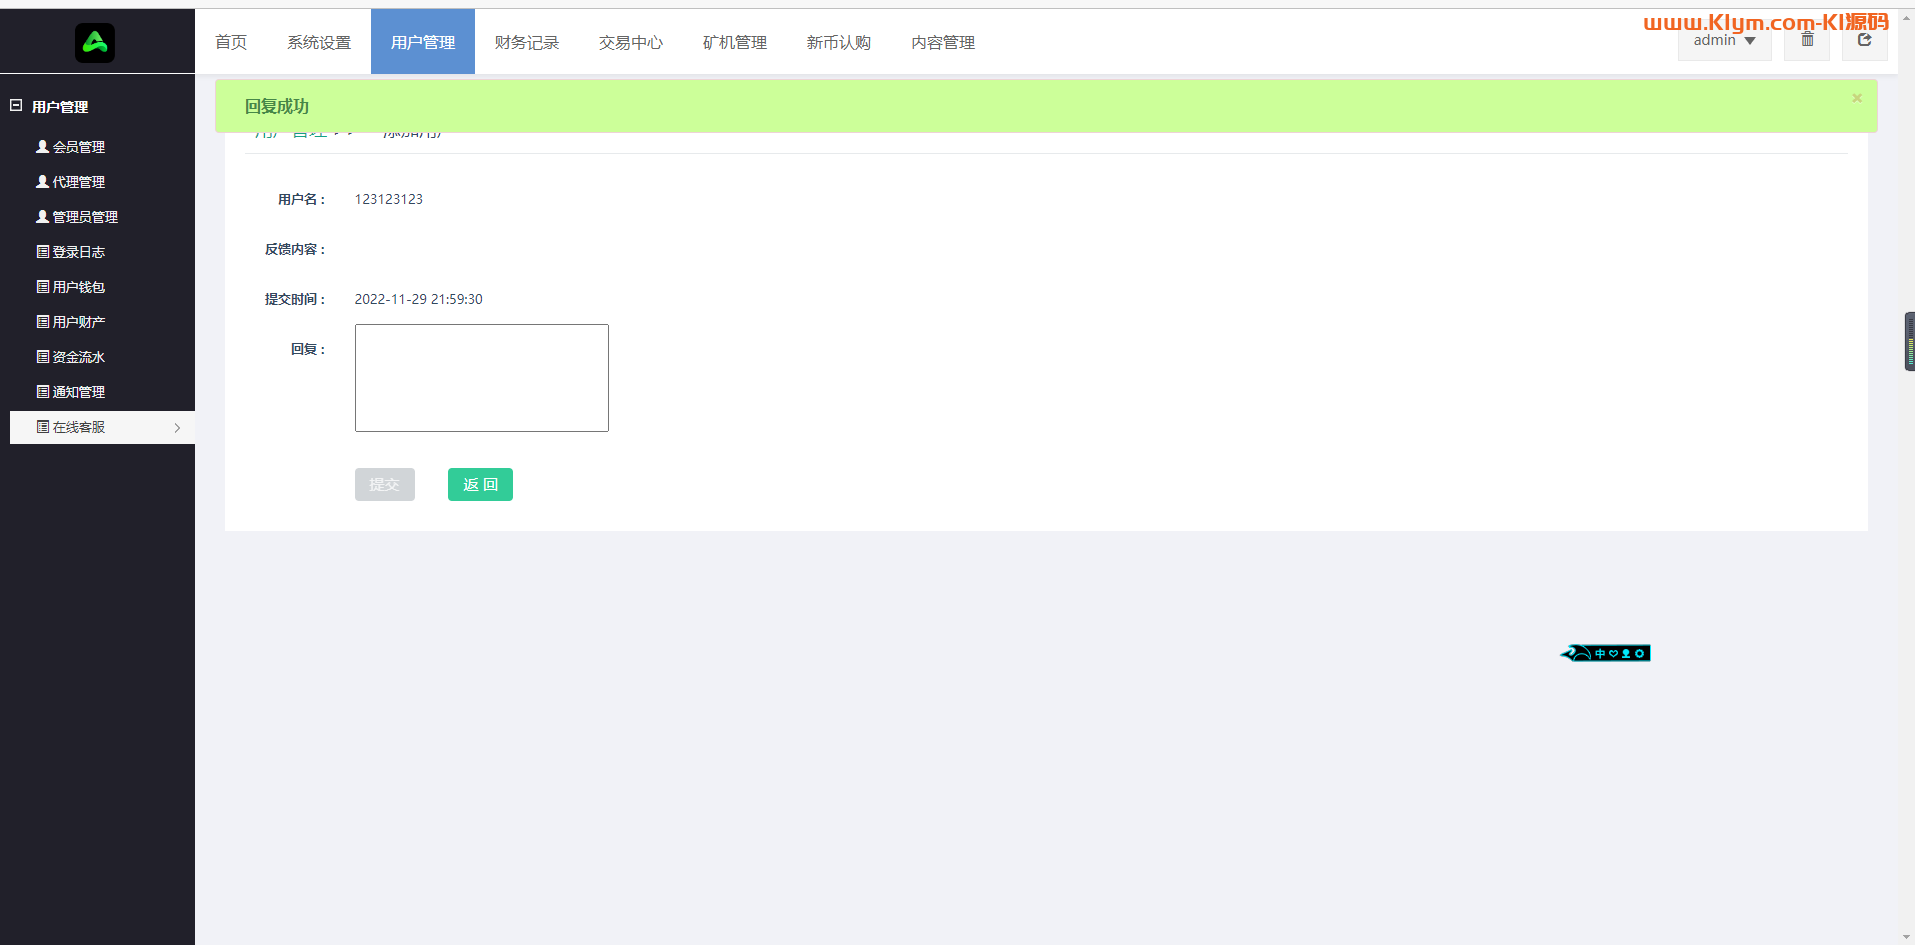Collapse the 用户管理 sidebar group
1915x945 pixels.
(x=16, y=105)
